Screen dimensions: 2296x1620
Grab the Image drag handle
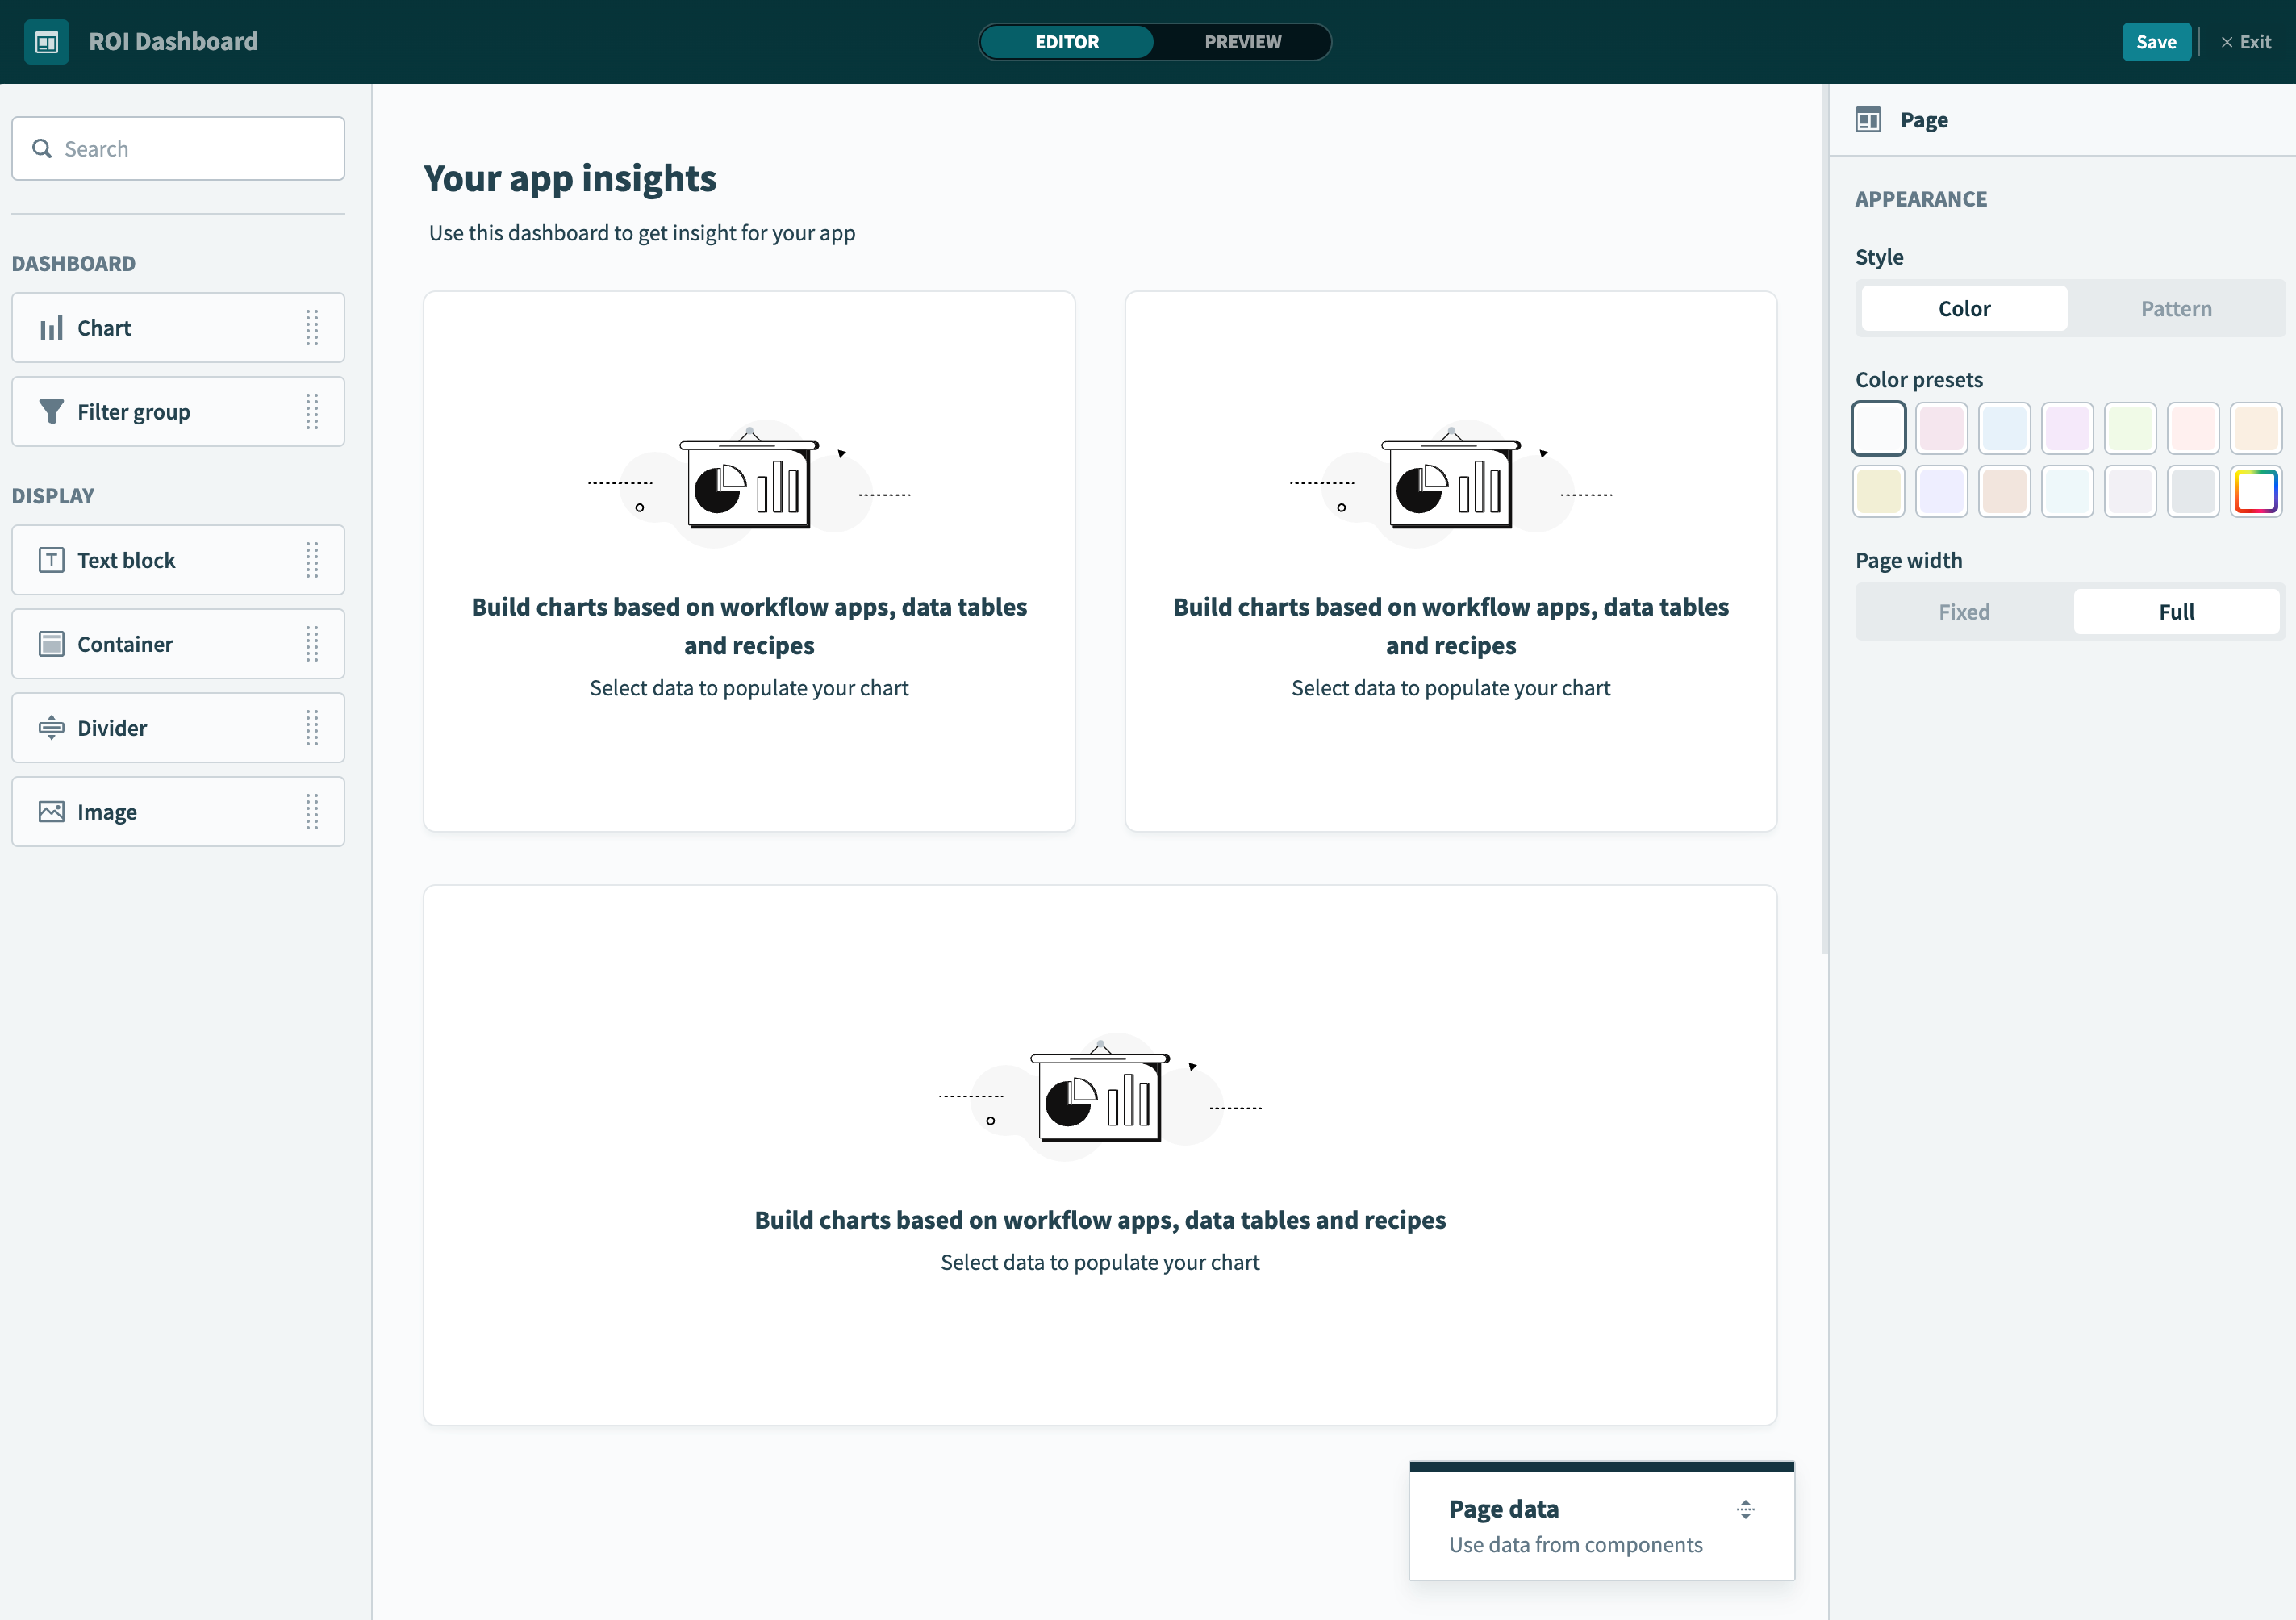click(313, 811)
